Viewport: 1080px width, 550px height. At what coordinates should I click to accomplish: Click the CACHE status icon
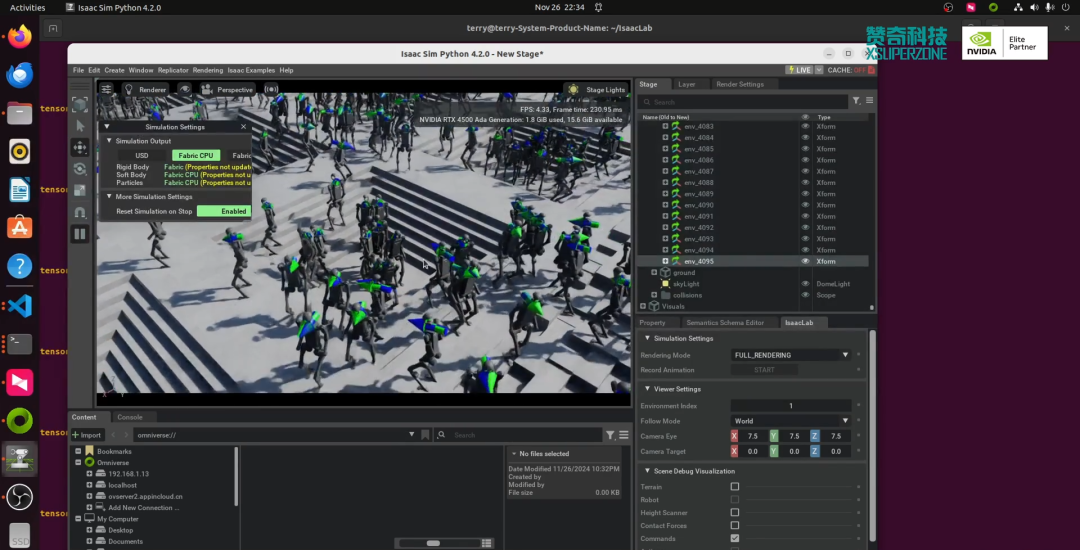point(871,70)
